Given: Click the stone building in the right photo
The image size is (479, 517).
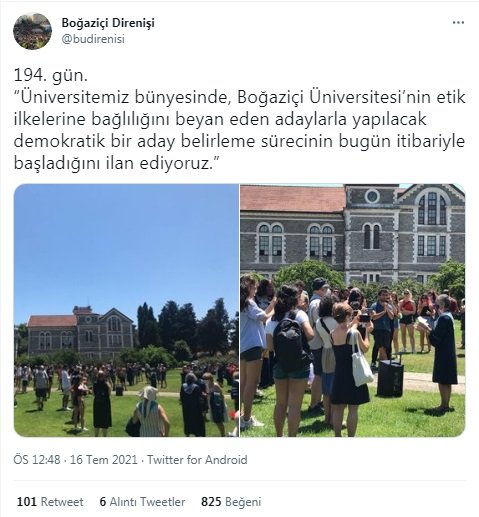Looking at the screenshot, I should (352, 232).
